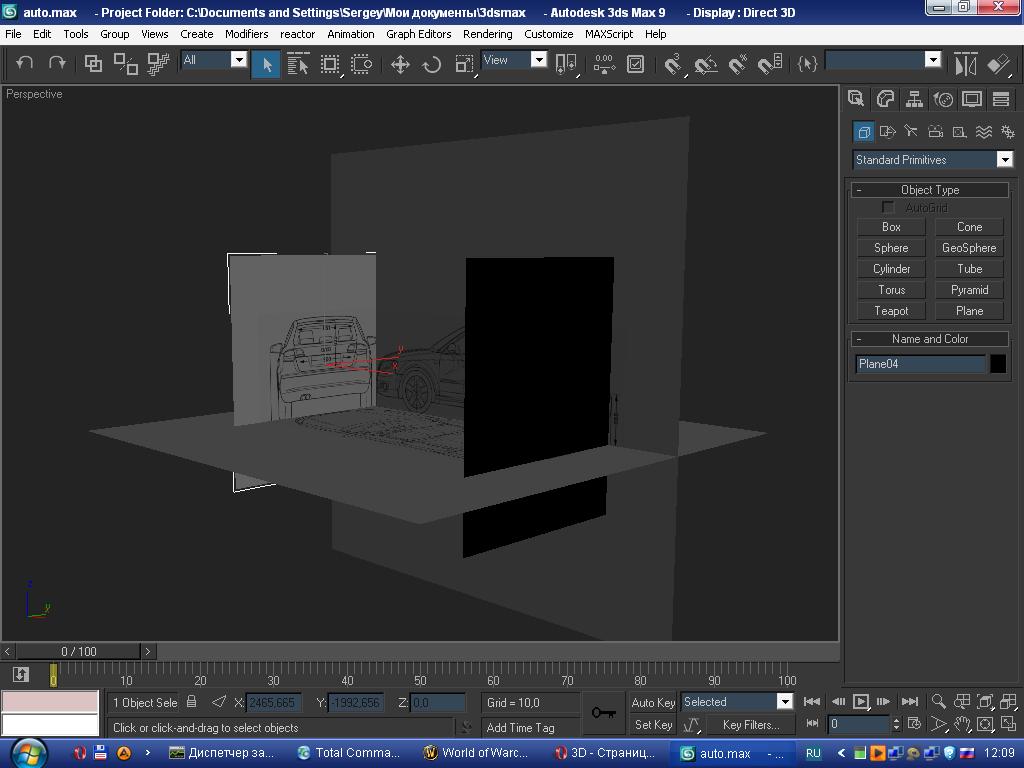
Task: Open the Rendering menu
Action: click(488, 34)
